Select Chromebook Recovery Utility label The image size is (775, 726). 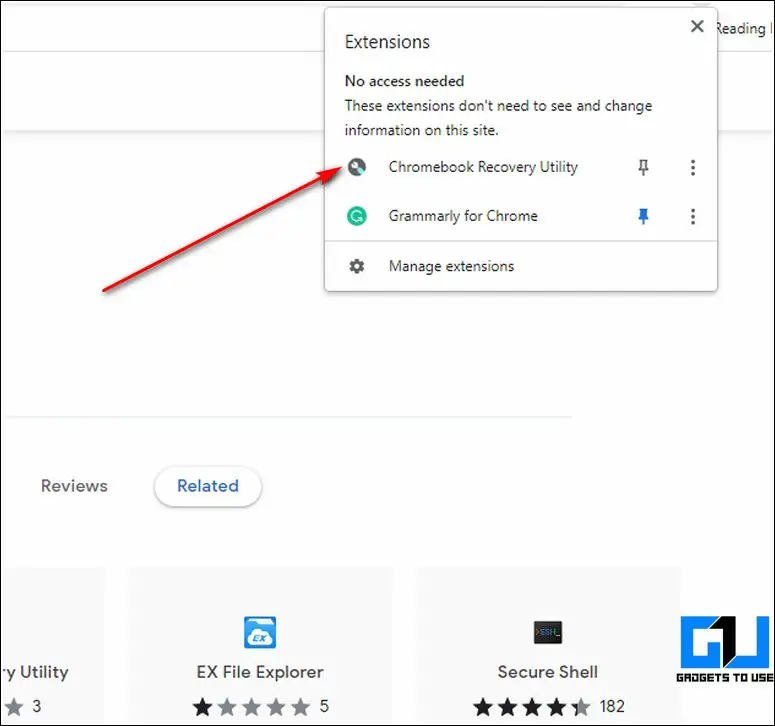point(483,167)
